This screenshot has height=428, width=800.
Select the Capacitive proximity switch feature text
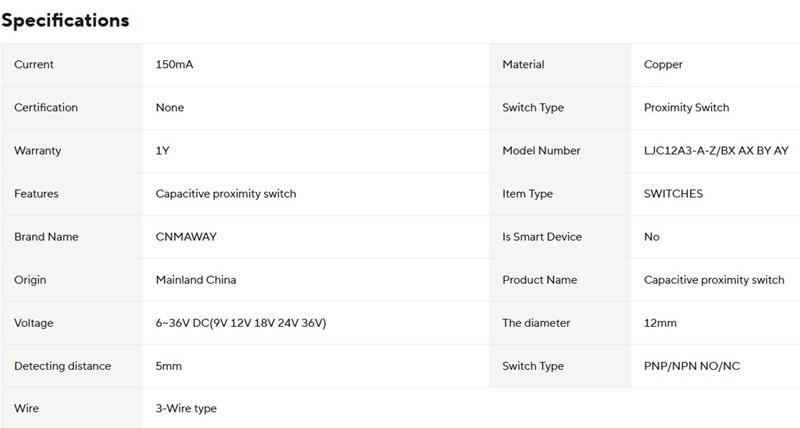[226, 194]
